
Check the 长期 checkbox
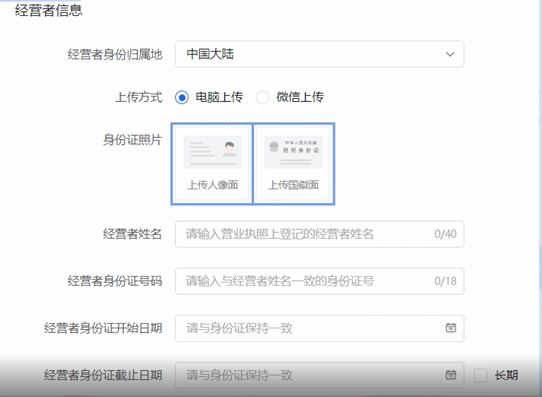480,375
